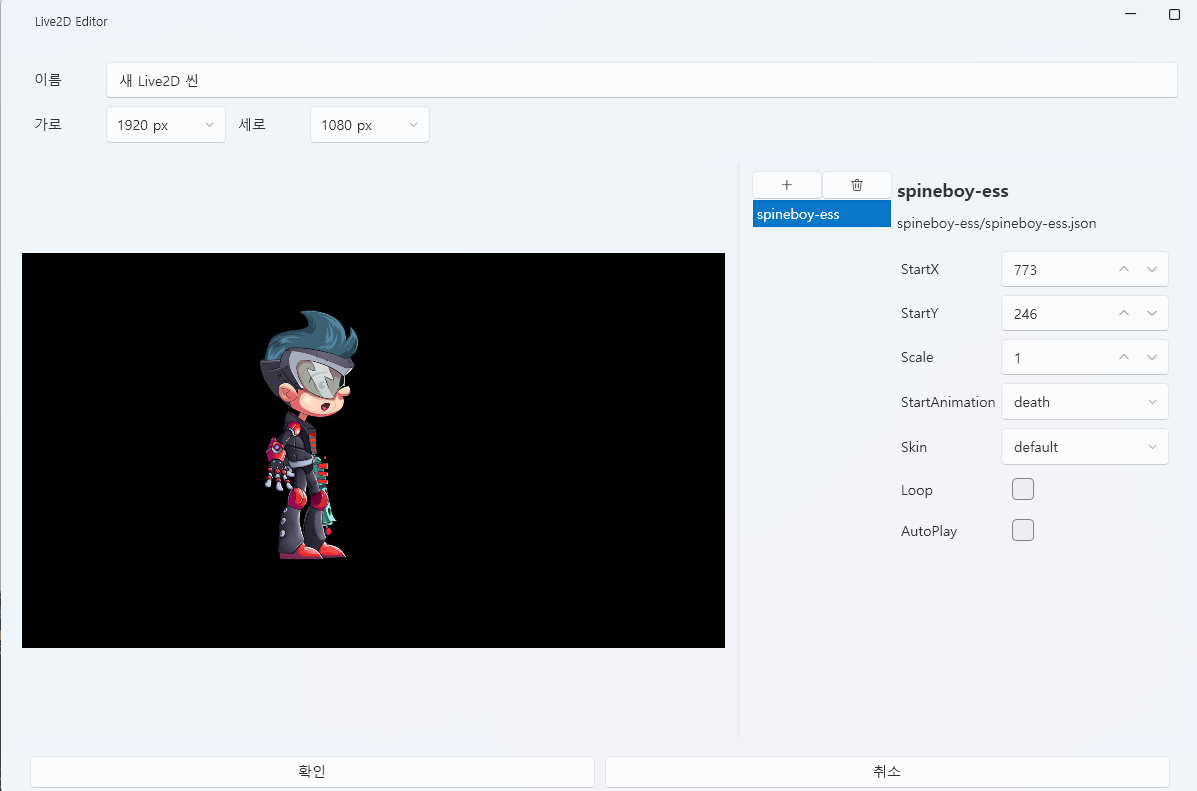1197x791 pixels.
Task: Add a new model using the + icon
Action: pos(786,185)
